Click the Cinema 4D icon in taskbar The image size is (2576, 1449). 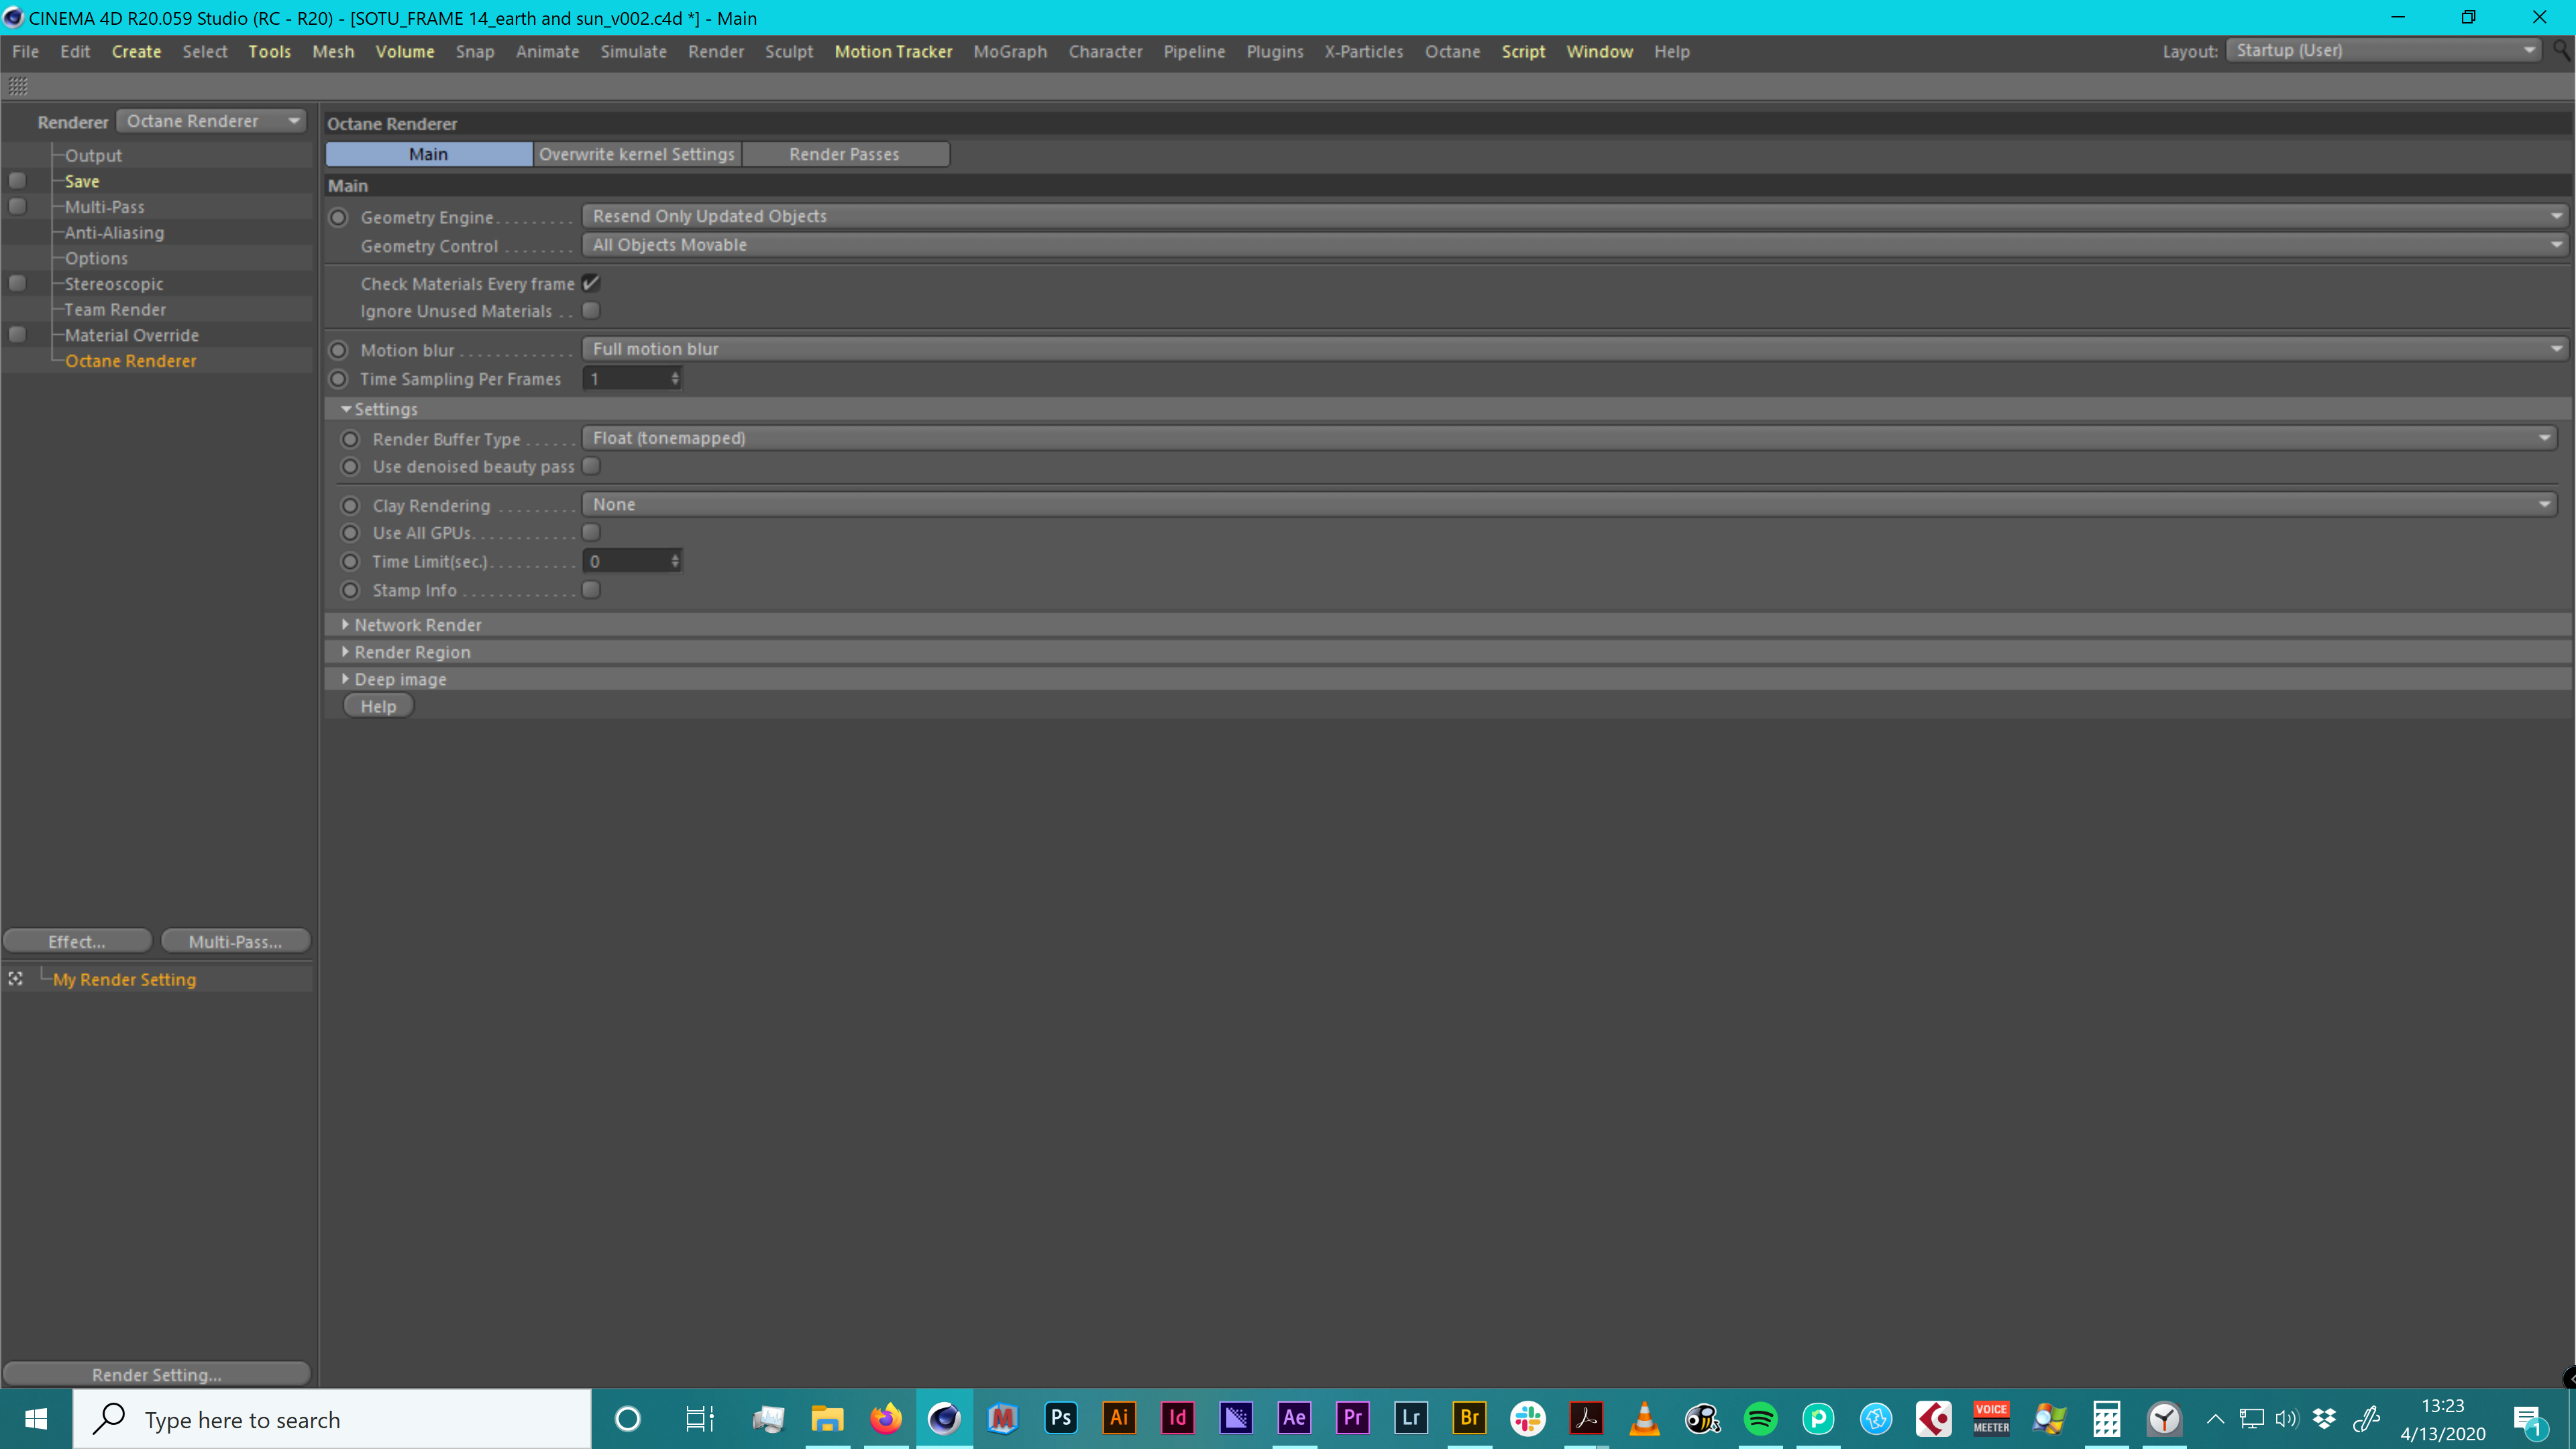pos(943,1418)
